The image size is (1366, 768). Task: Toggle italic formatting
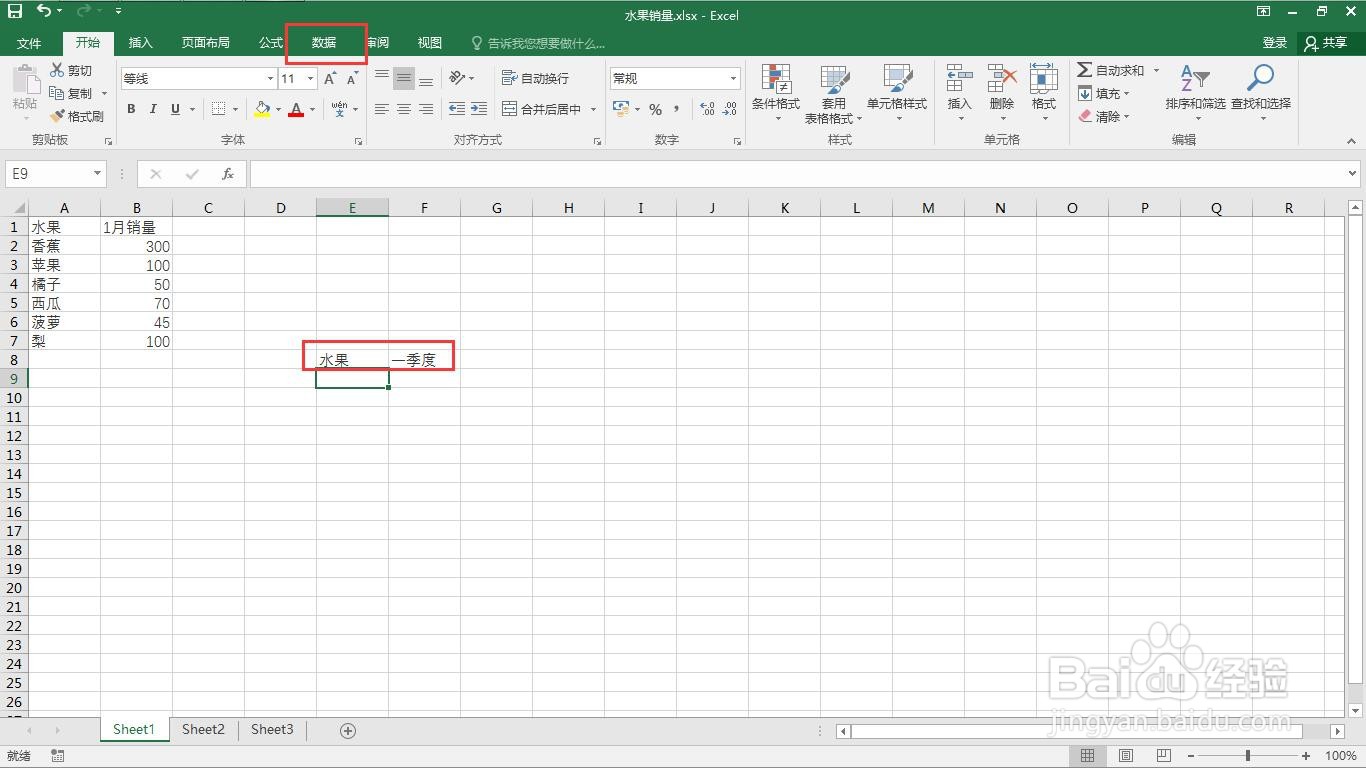153,109
